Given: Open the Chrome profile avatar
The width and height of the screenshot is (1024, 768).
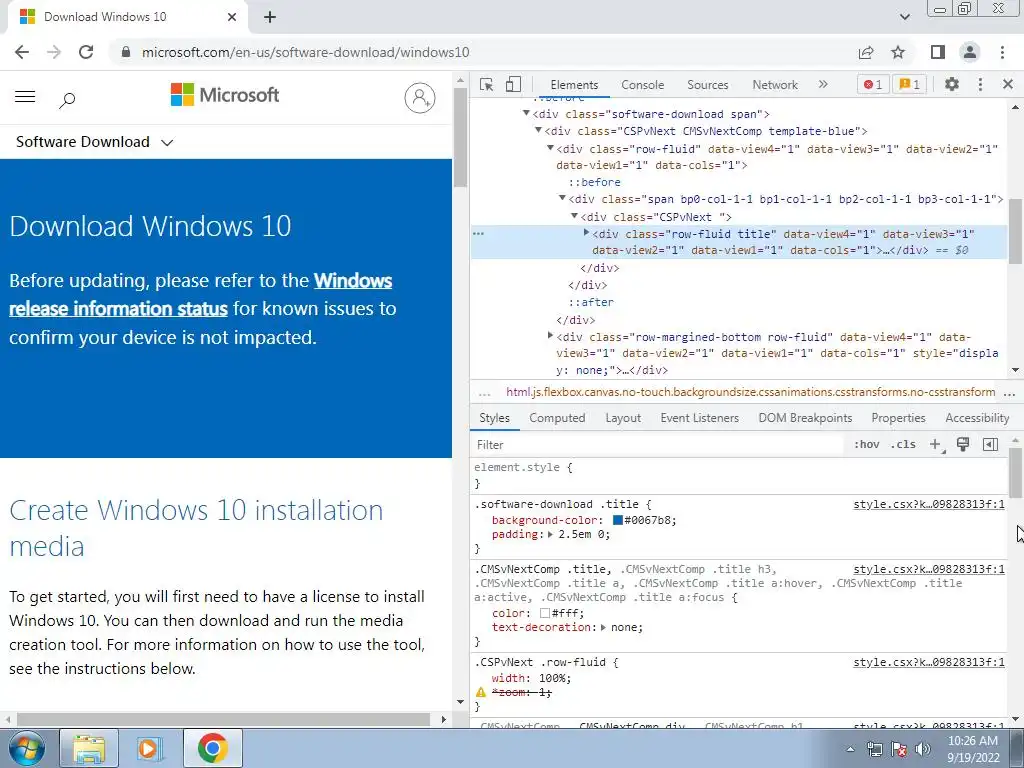Looking at the screenshot, I should click(970, 52).
